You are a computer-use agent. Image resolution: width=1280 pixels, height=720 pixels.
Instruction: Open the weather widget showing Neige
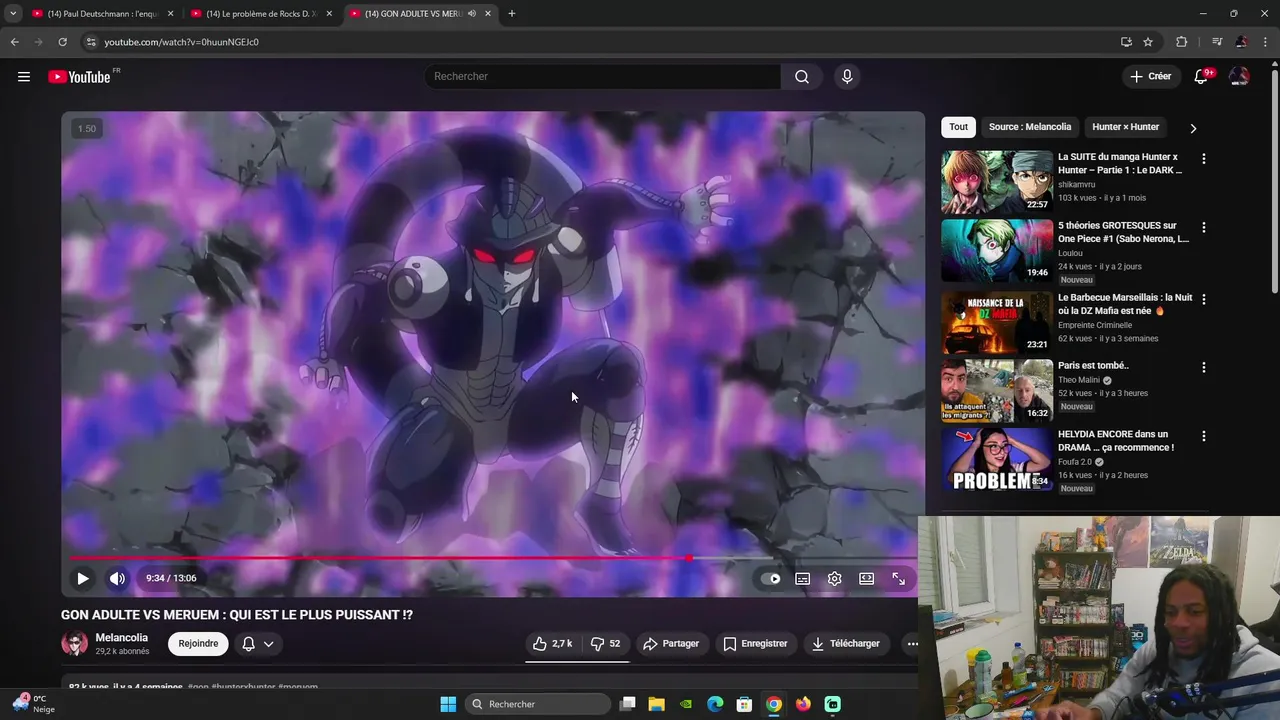(x=32, y=704)
